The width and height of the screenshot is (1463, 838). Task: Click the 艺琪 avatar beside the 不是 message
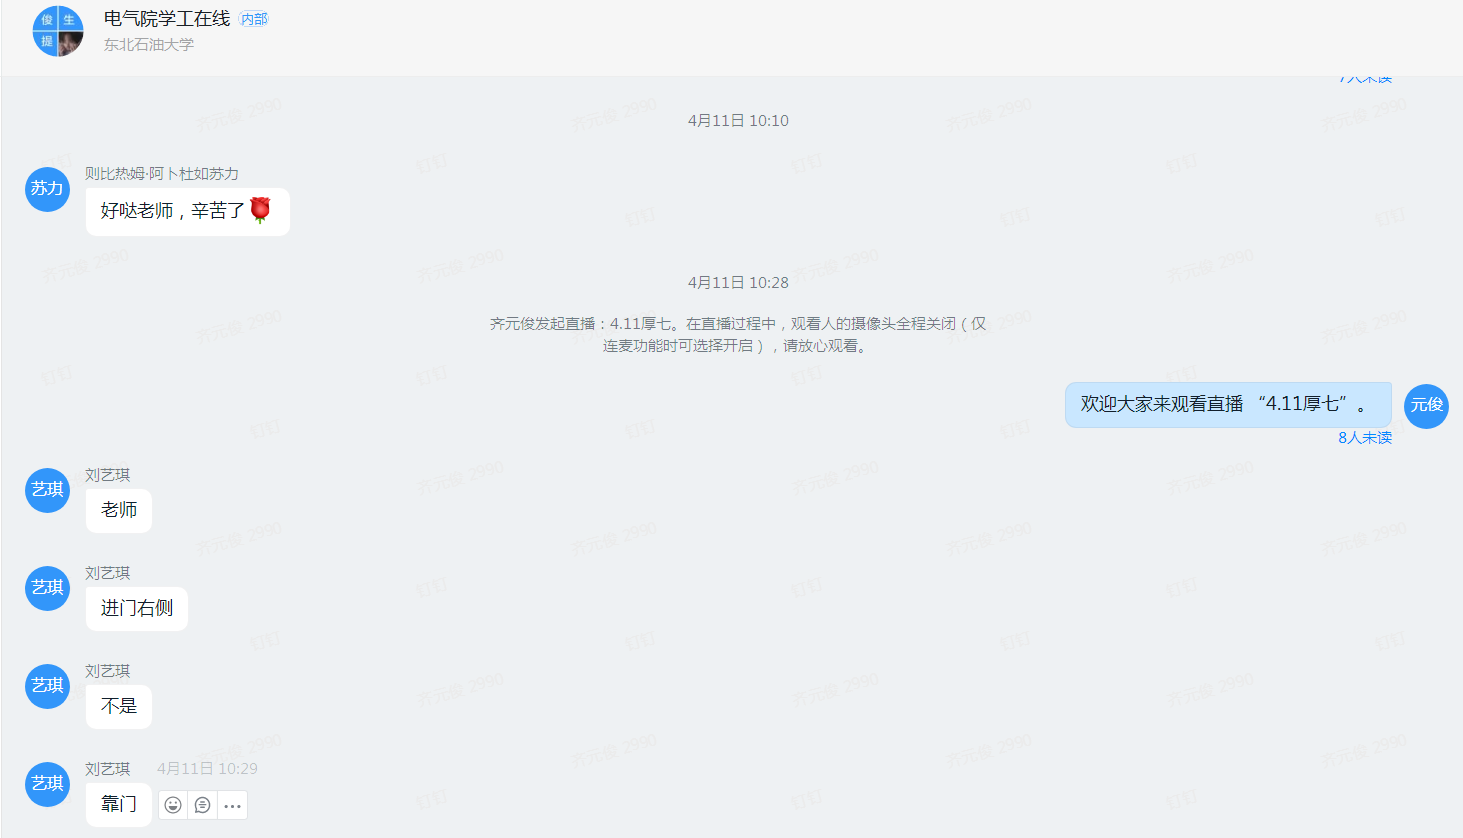(x=47, y=686)
